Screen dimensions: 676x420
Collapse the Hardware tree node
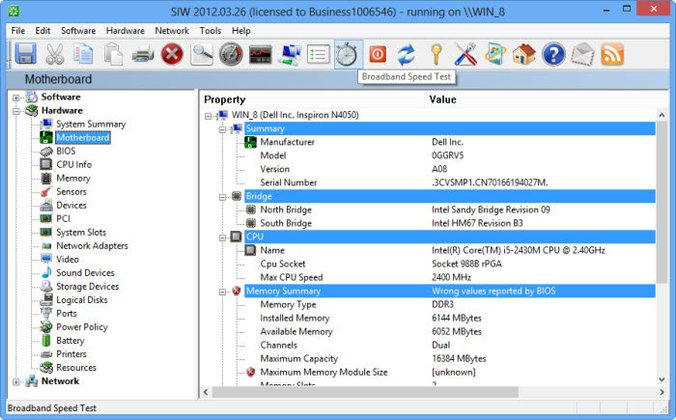(x=16, y=111)
